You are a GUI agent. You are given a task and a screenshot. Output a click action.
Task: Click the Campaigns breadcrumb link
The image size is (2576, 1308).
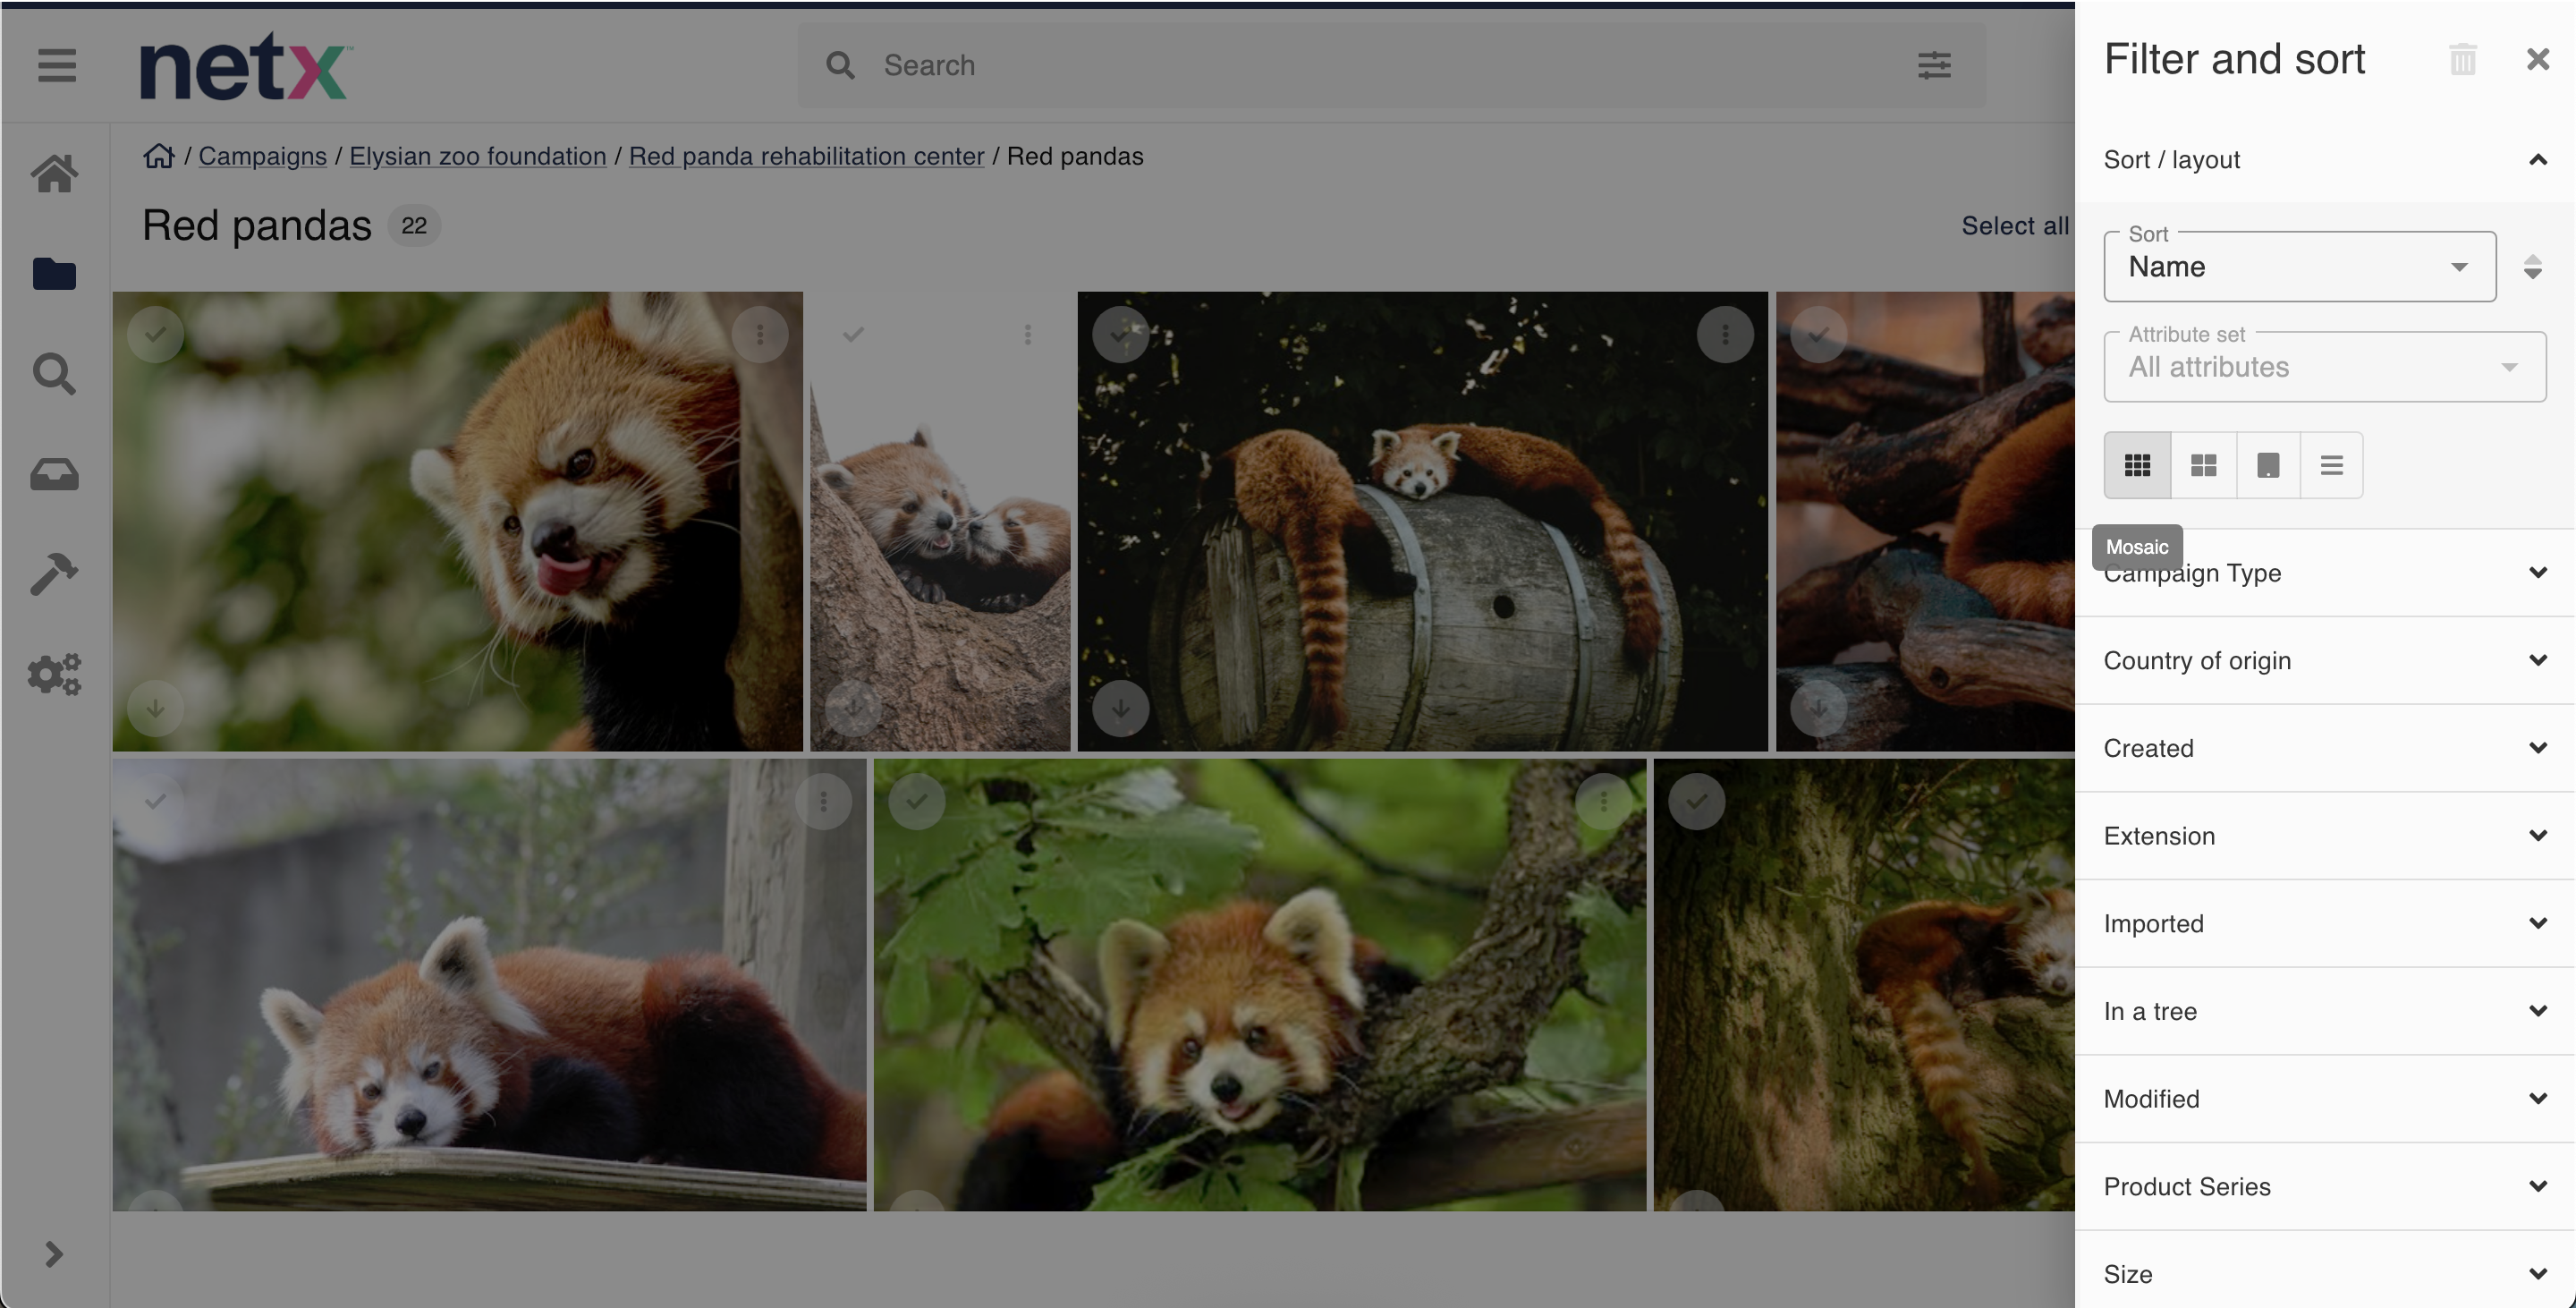pyautogui.click(x=262, y=156)
